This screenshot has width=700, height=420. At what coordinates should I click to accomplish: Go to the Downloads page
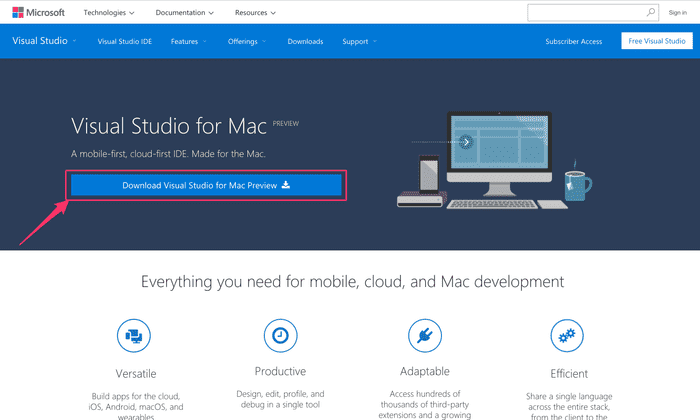305,42
